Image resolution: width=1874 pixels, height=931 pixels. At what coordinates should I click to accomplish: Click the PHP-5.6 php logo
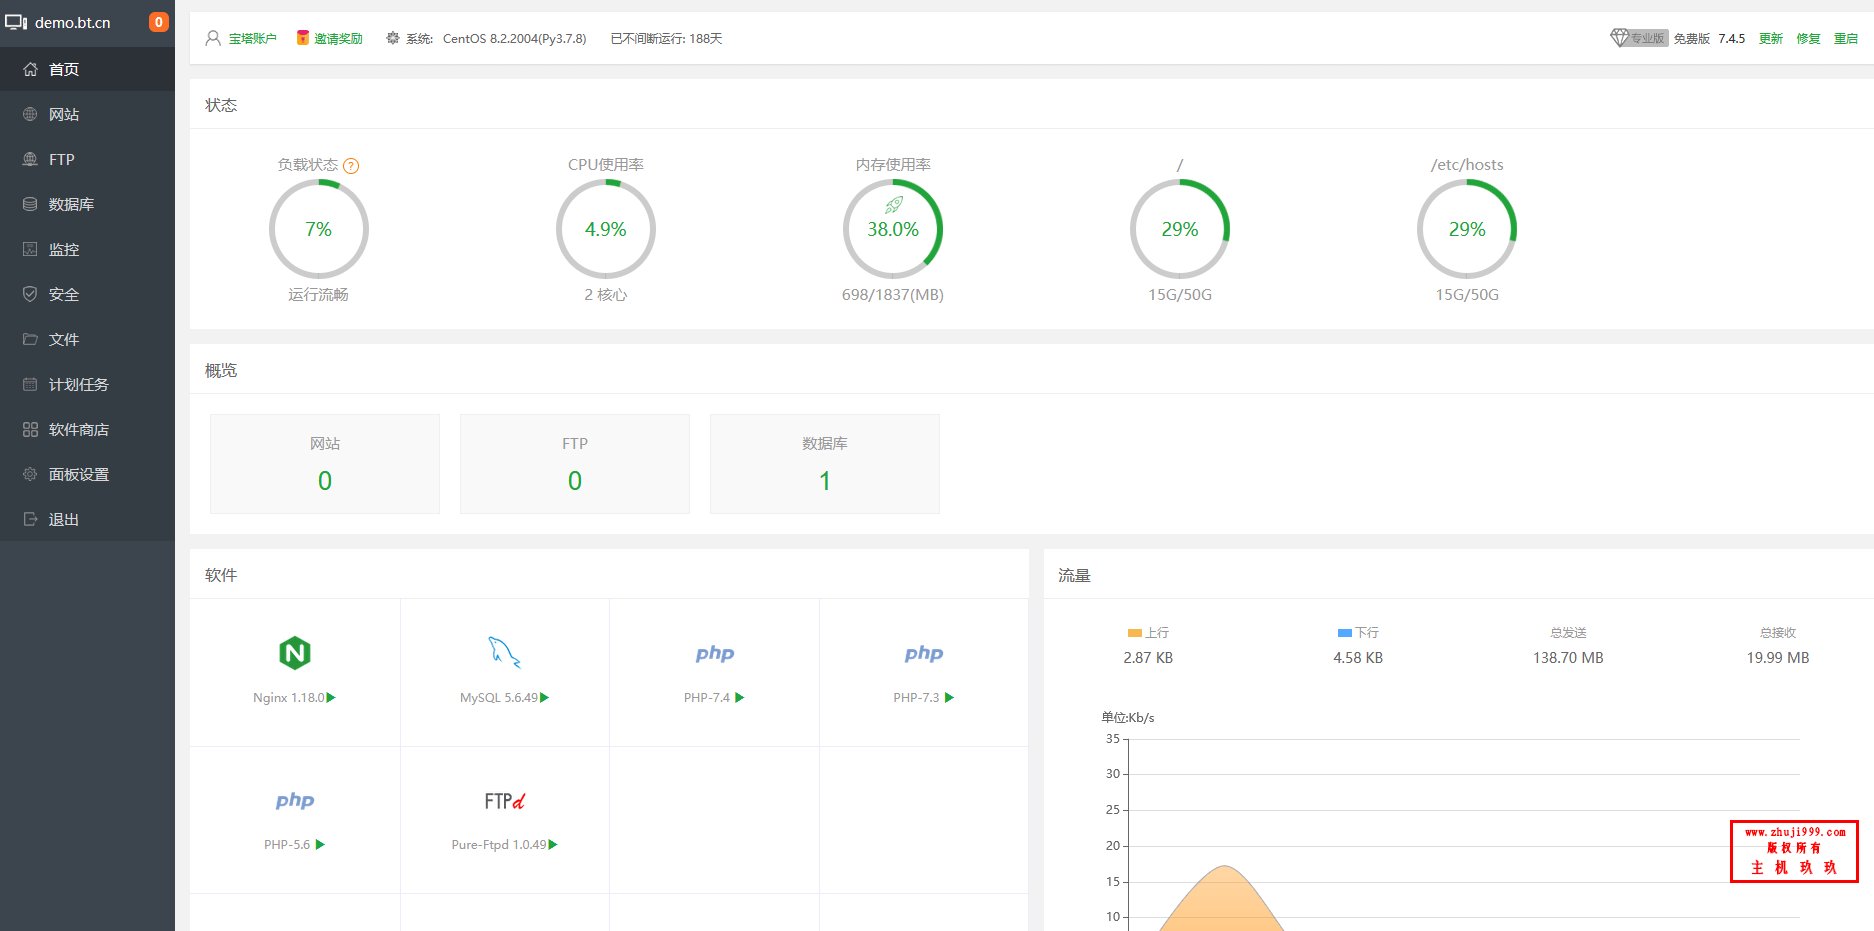tap(295, 800)
